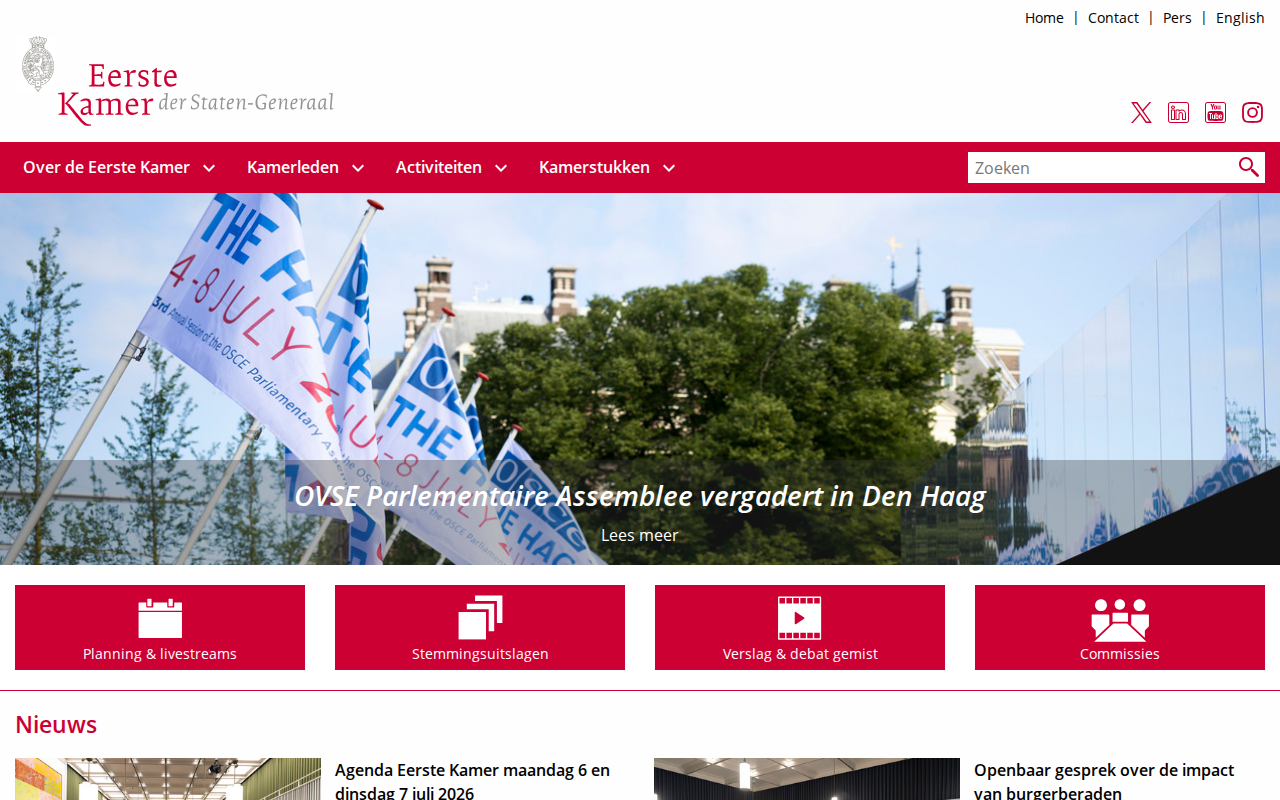This screenshot has height=800, width=1280.
Task: Open the X (Twitter) social icon
Action: tap(1141, 113)
